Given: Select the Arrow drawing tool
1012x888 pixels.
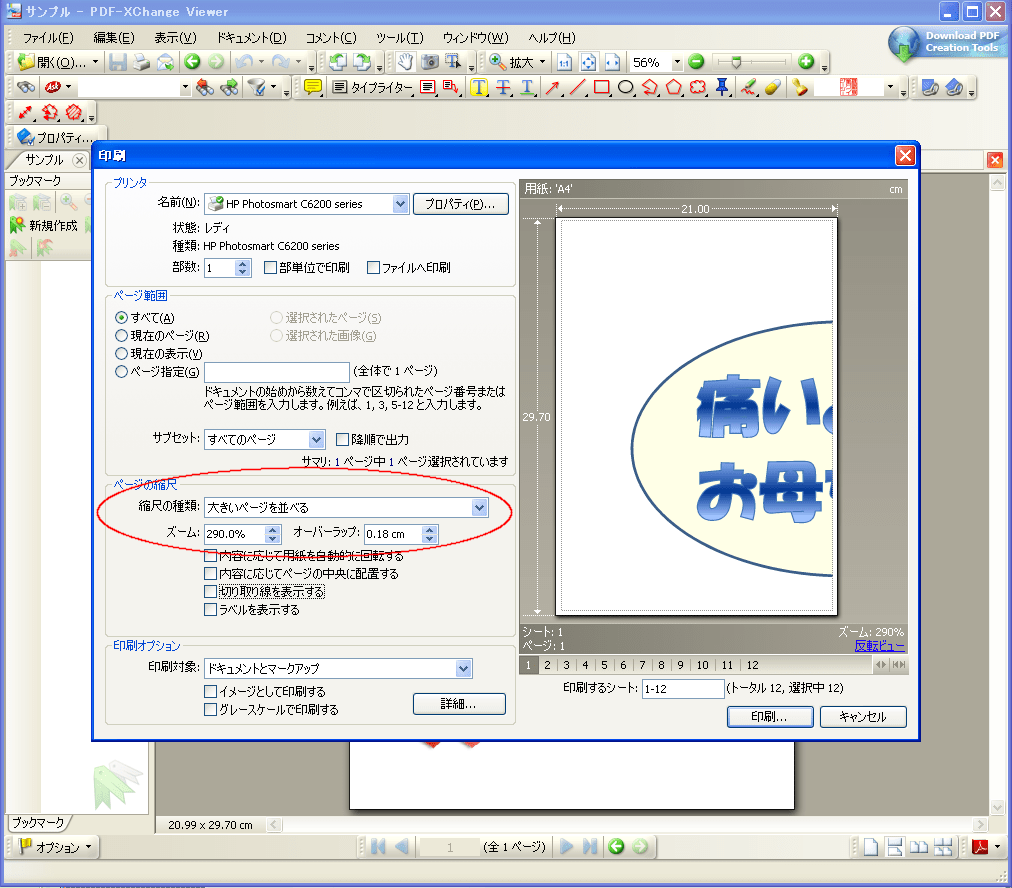Looking at the screenshot, I should coord(552,88).
